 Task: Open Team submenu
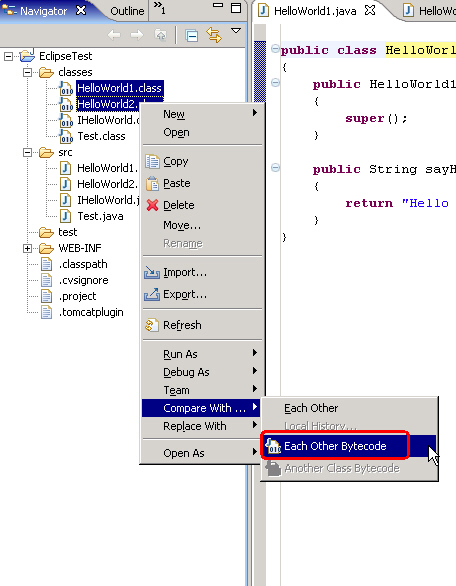tap(202, 390)
